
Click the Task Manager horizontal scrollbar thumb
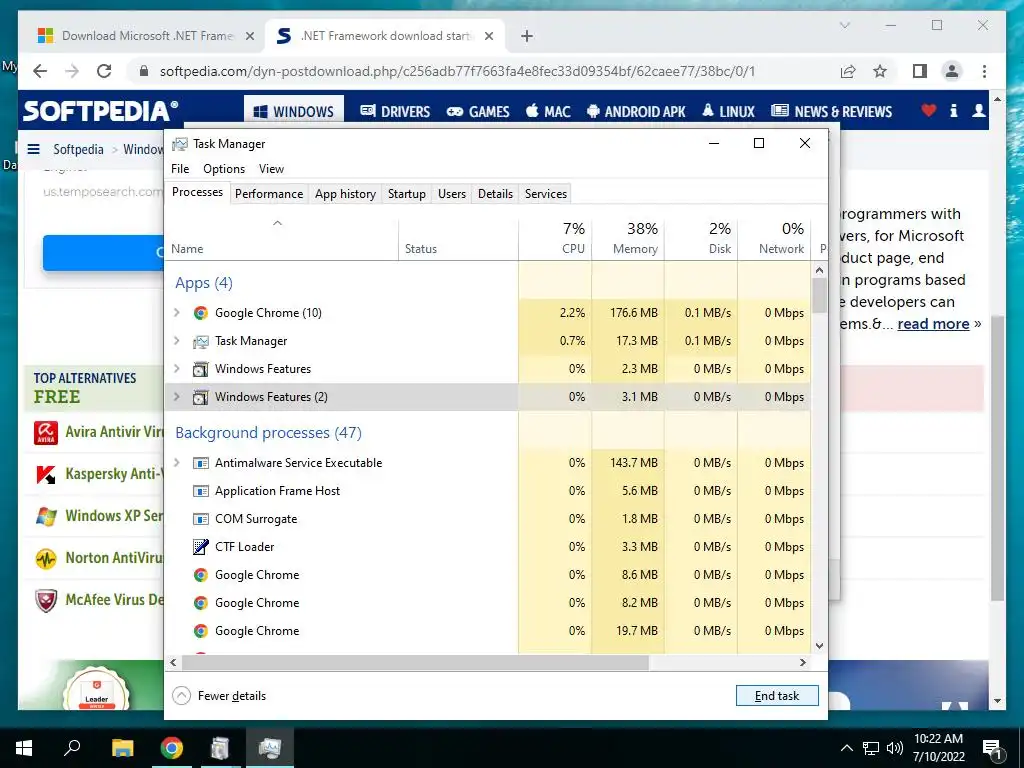click(x=415, y=663)
